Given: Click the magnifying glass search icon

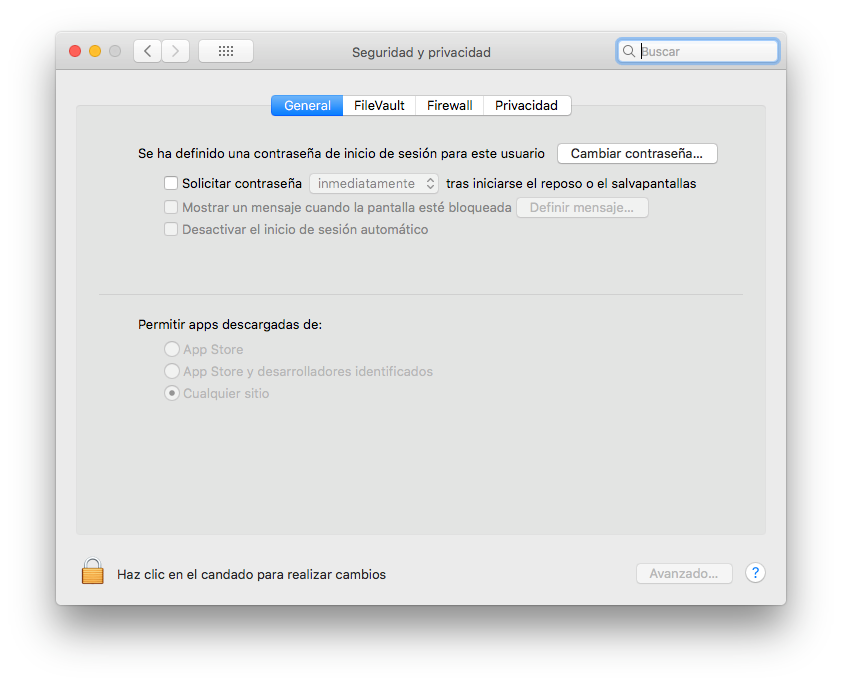Looking at the screenshot, I should coord(628,52).
